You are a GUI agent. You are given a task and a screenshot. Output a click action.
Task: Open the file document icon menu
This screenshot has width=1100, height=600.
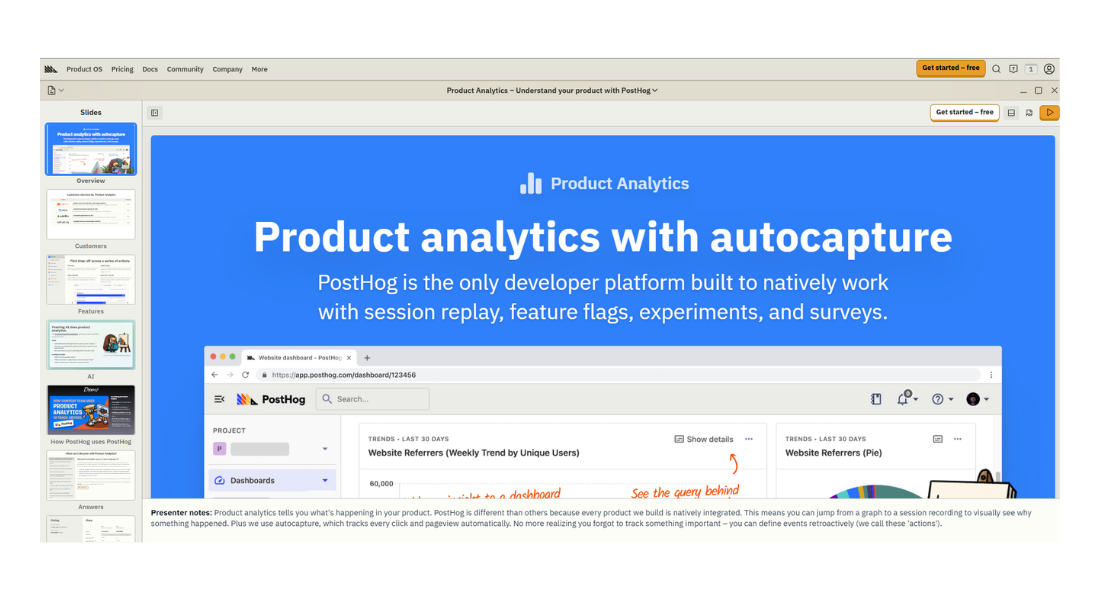[x=55, y=91]
